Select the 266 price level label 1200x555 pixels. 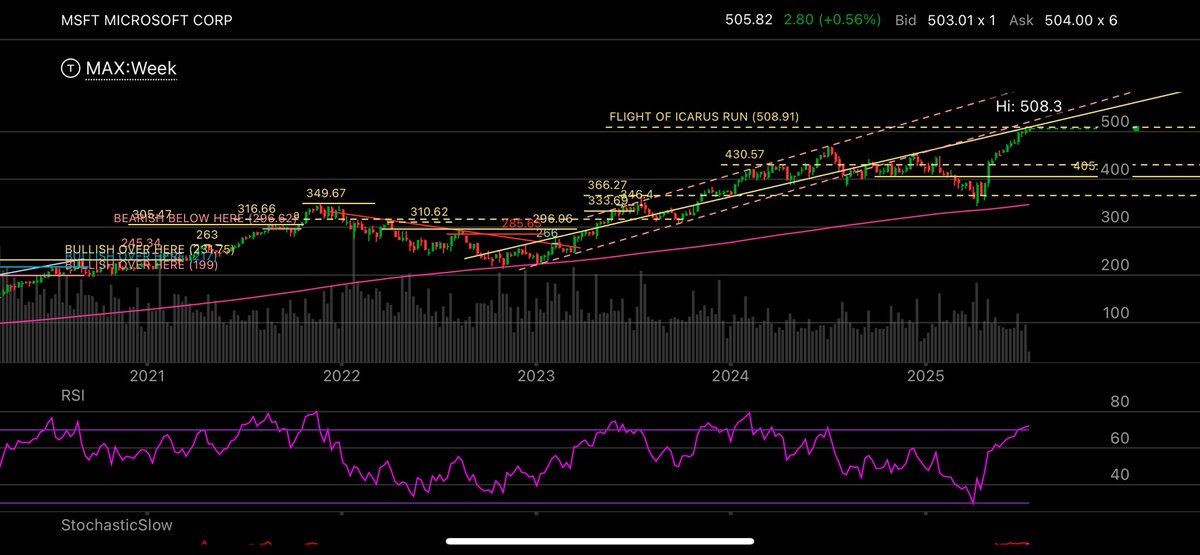pyautogui.click(x=547, y=233)
